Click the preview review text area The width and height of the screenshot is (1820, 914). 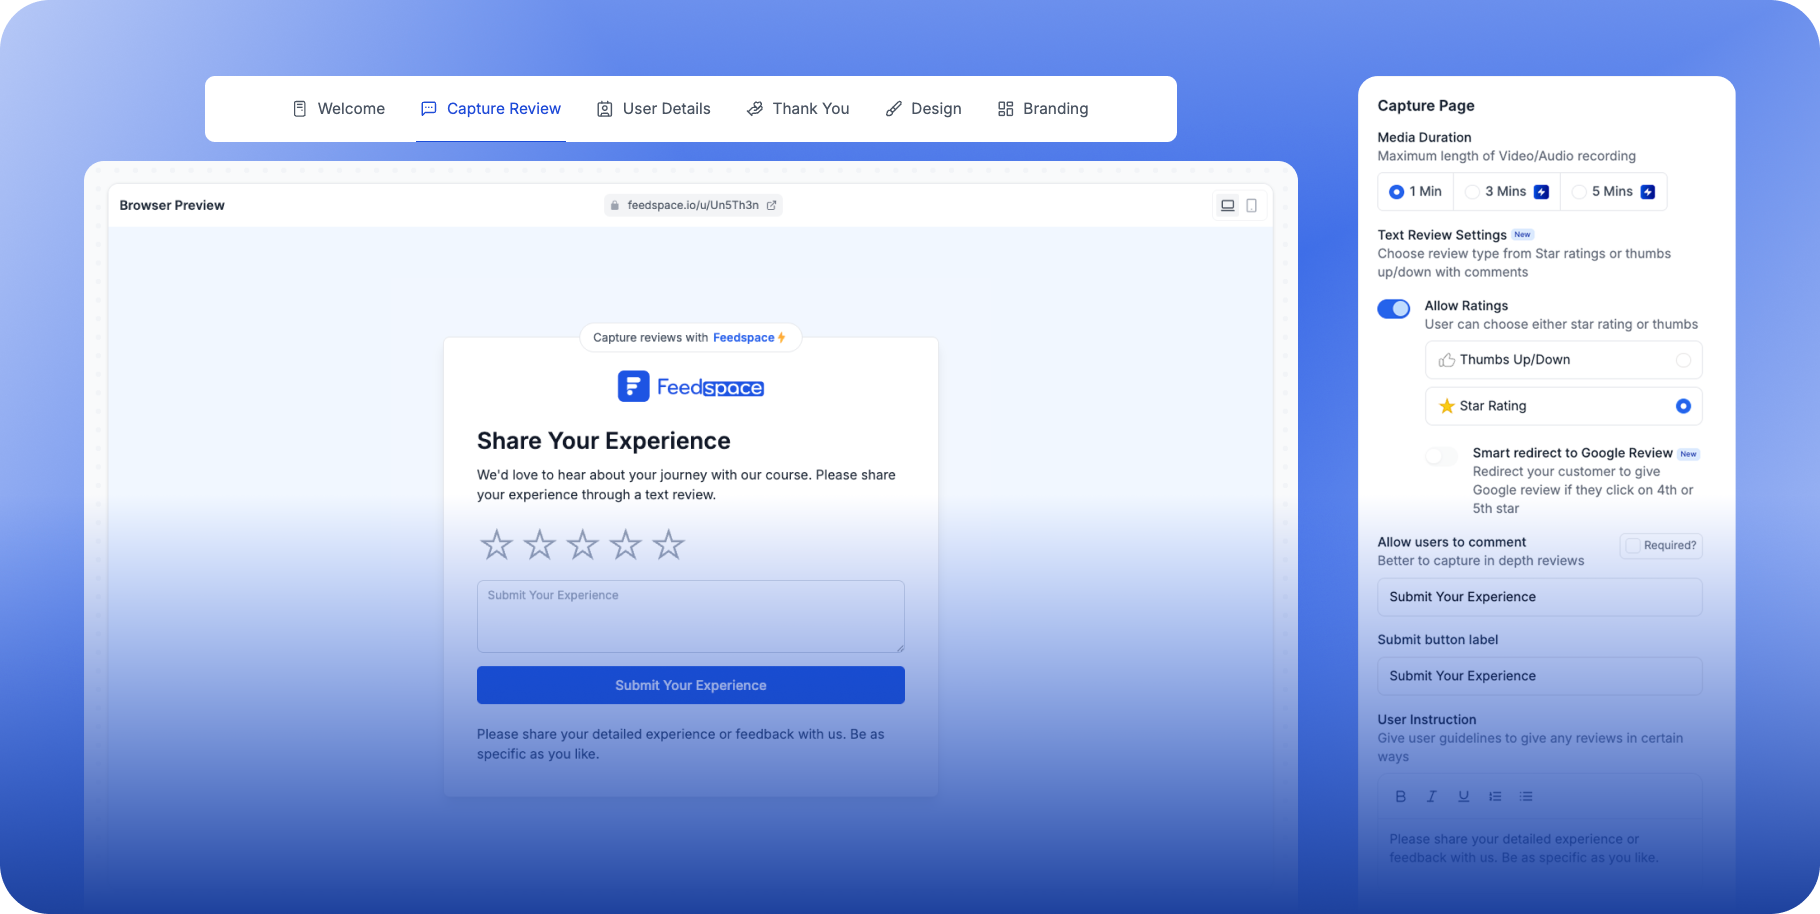coord(691,617)
